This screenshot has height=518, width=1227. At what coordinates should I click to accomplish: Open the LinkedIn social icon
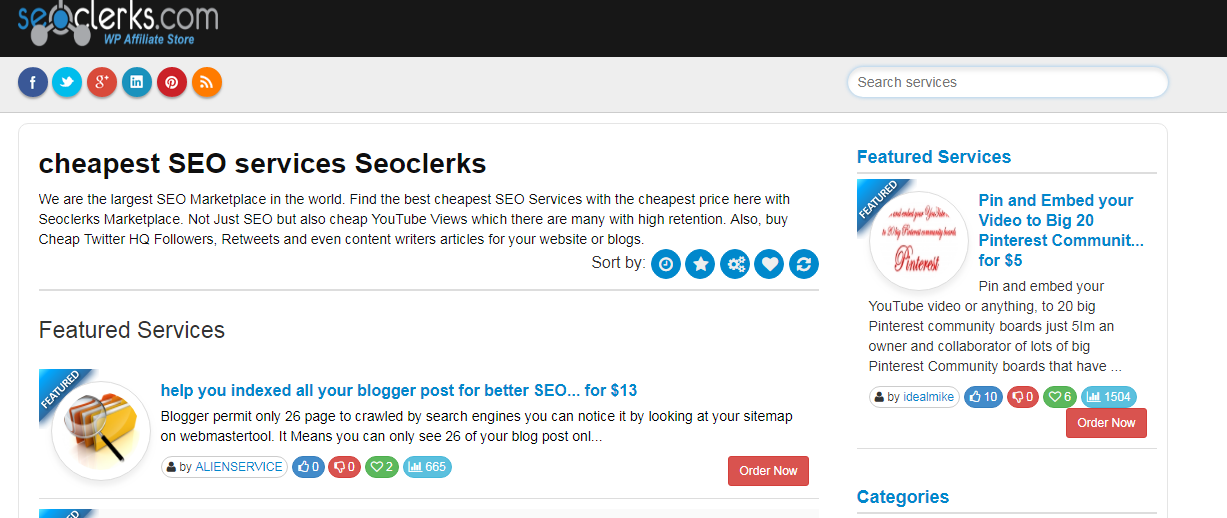(x=137, y=82)
